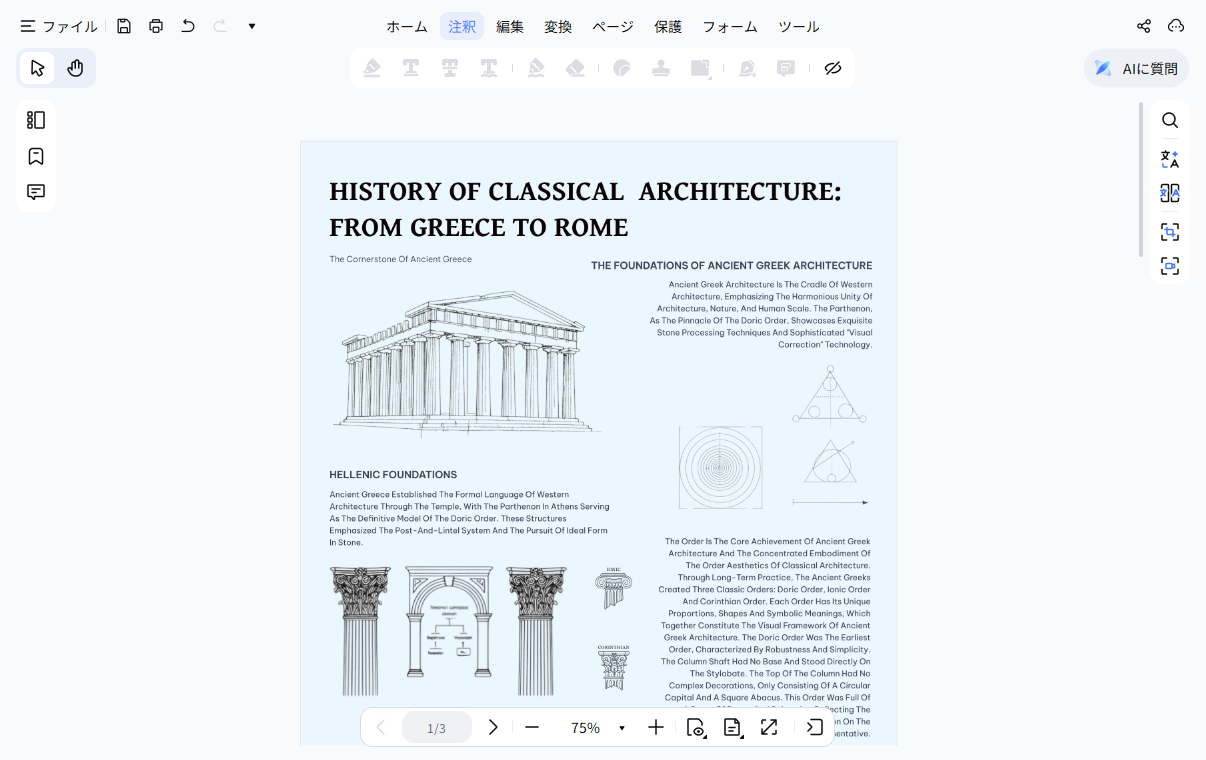Screen dimensions: 1206x760
Task: Click the Parthenon temple drawing
Action: click(467, 363)
